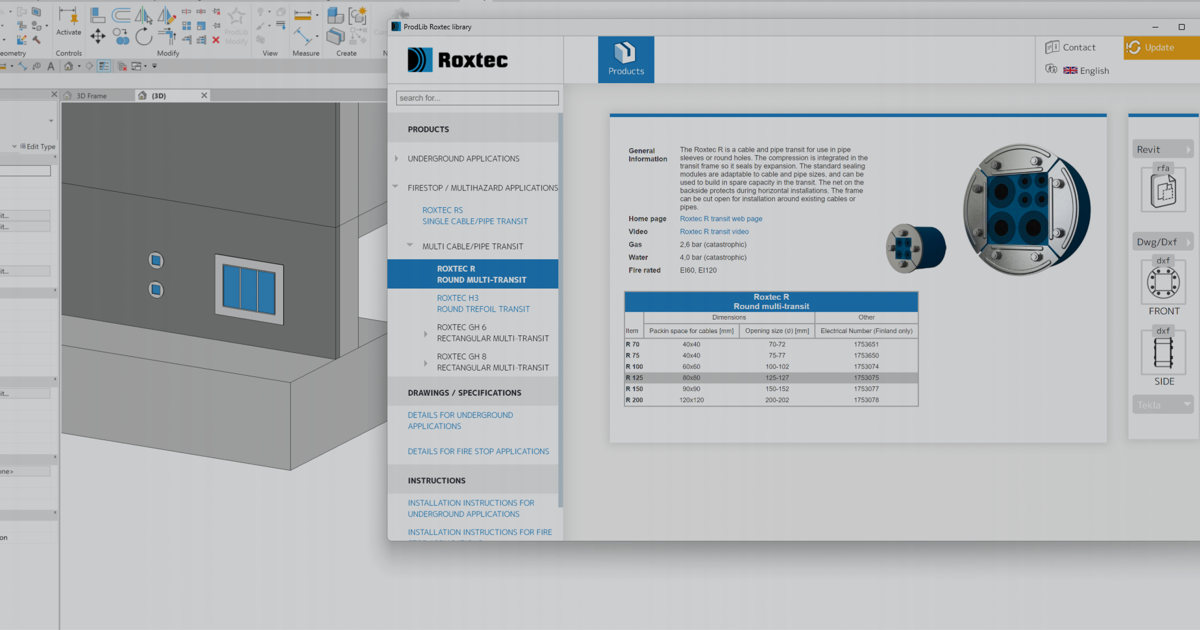The height and width of the screenshot is (630, 1200).
Task: Switch to the 3D Frame tab
Action: click(91, 95)
